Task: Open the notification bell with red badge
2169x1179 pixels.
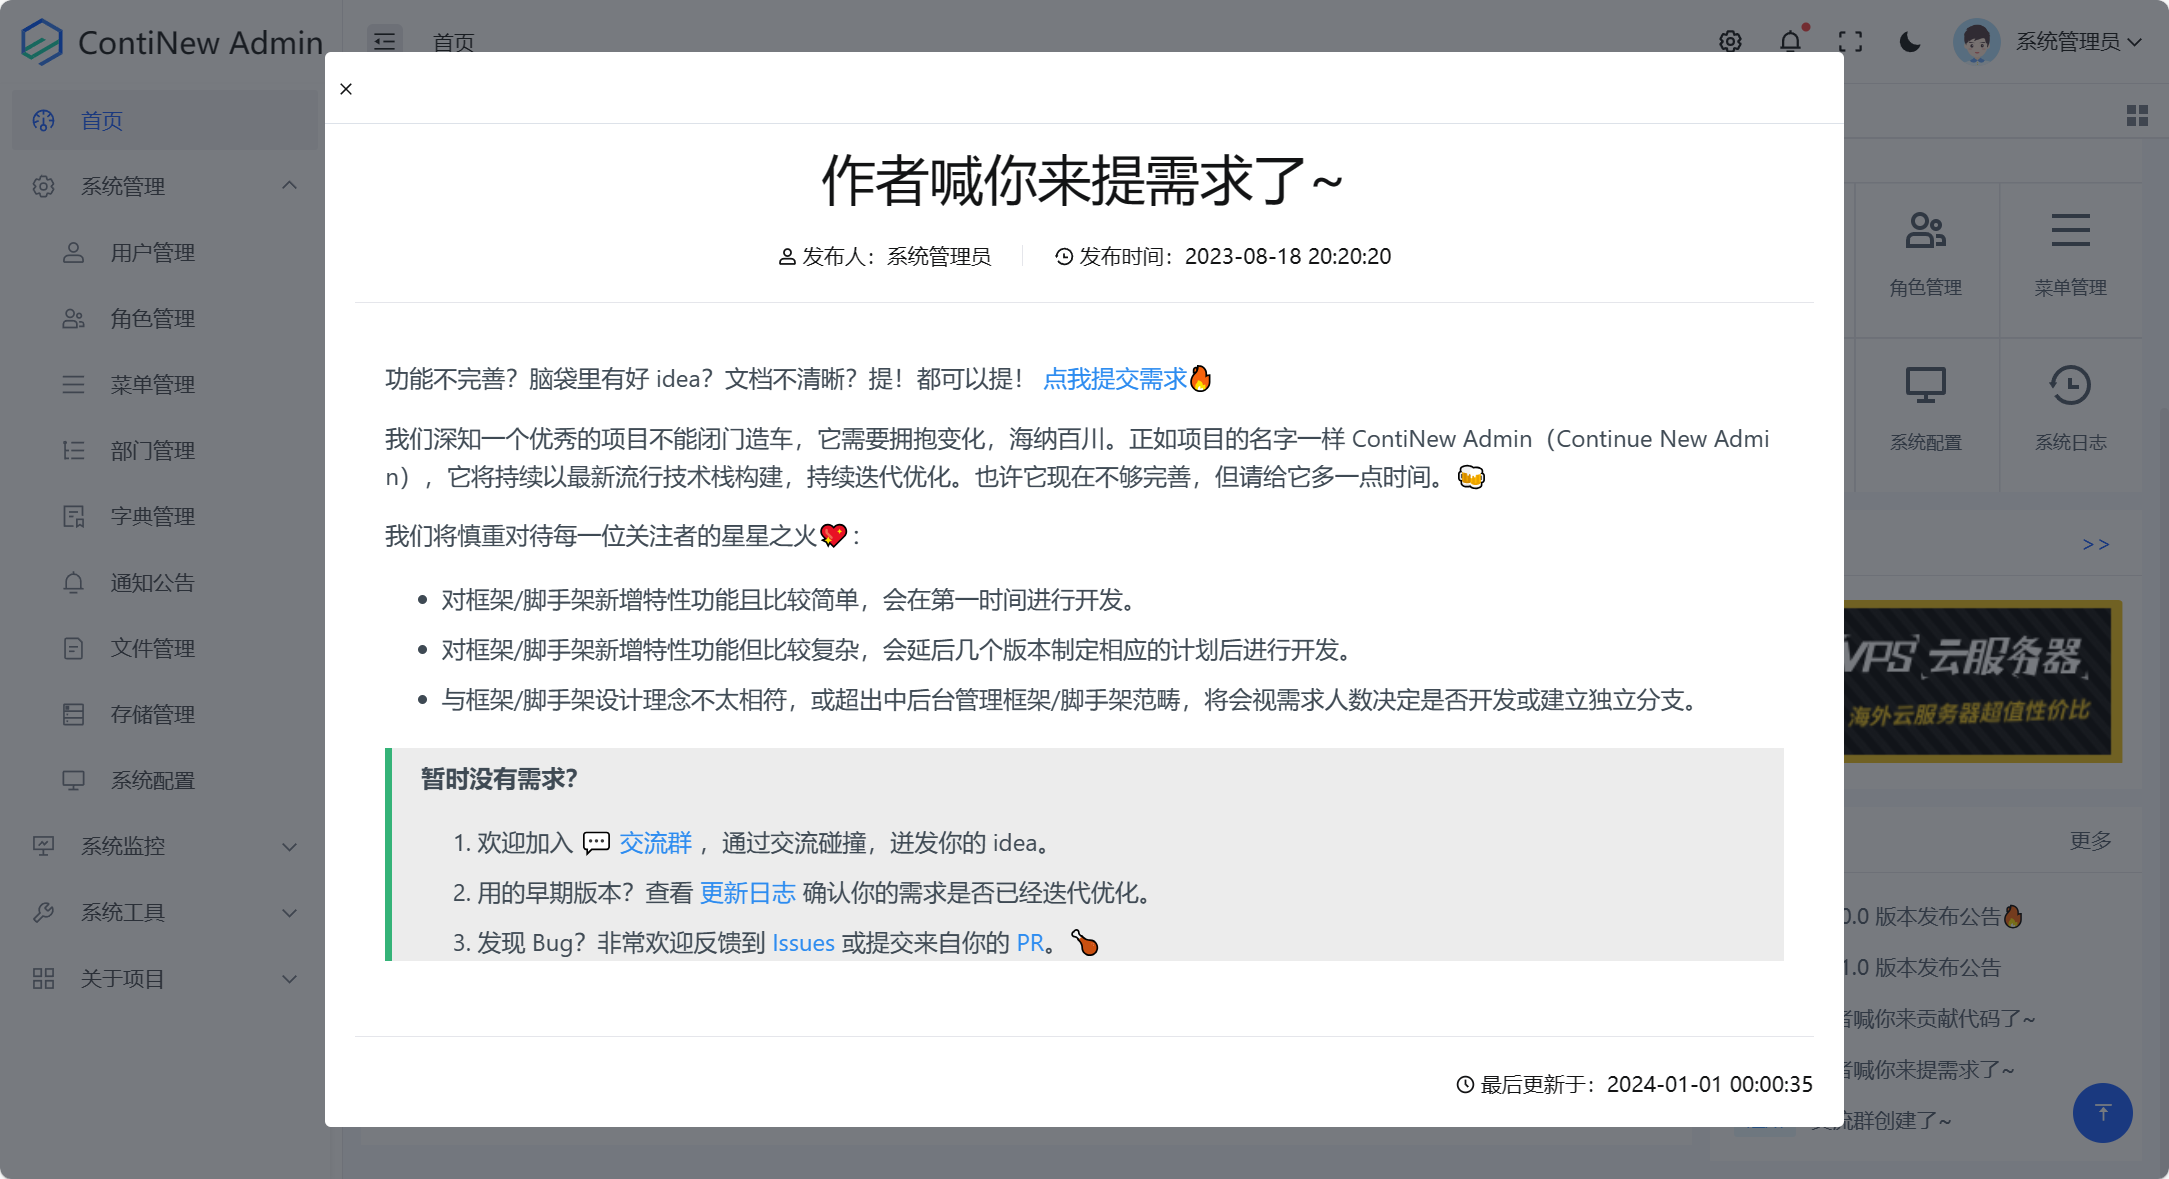Action: tap(1791, 41)
